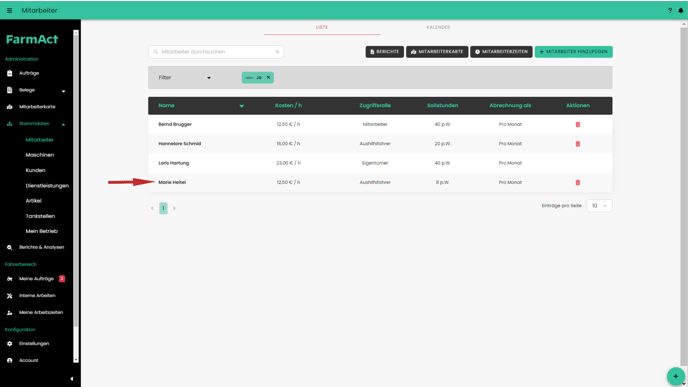Open the hamburger menu icon
Screen dimensions: 688x387
pos(9,11)
